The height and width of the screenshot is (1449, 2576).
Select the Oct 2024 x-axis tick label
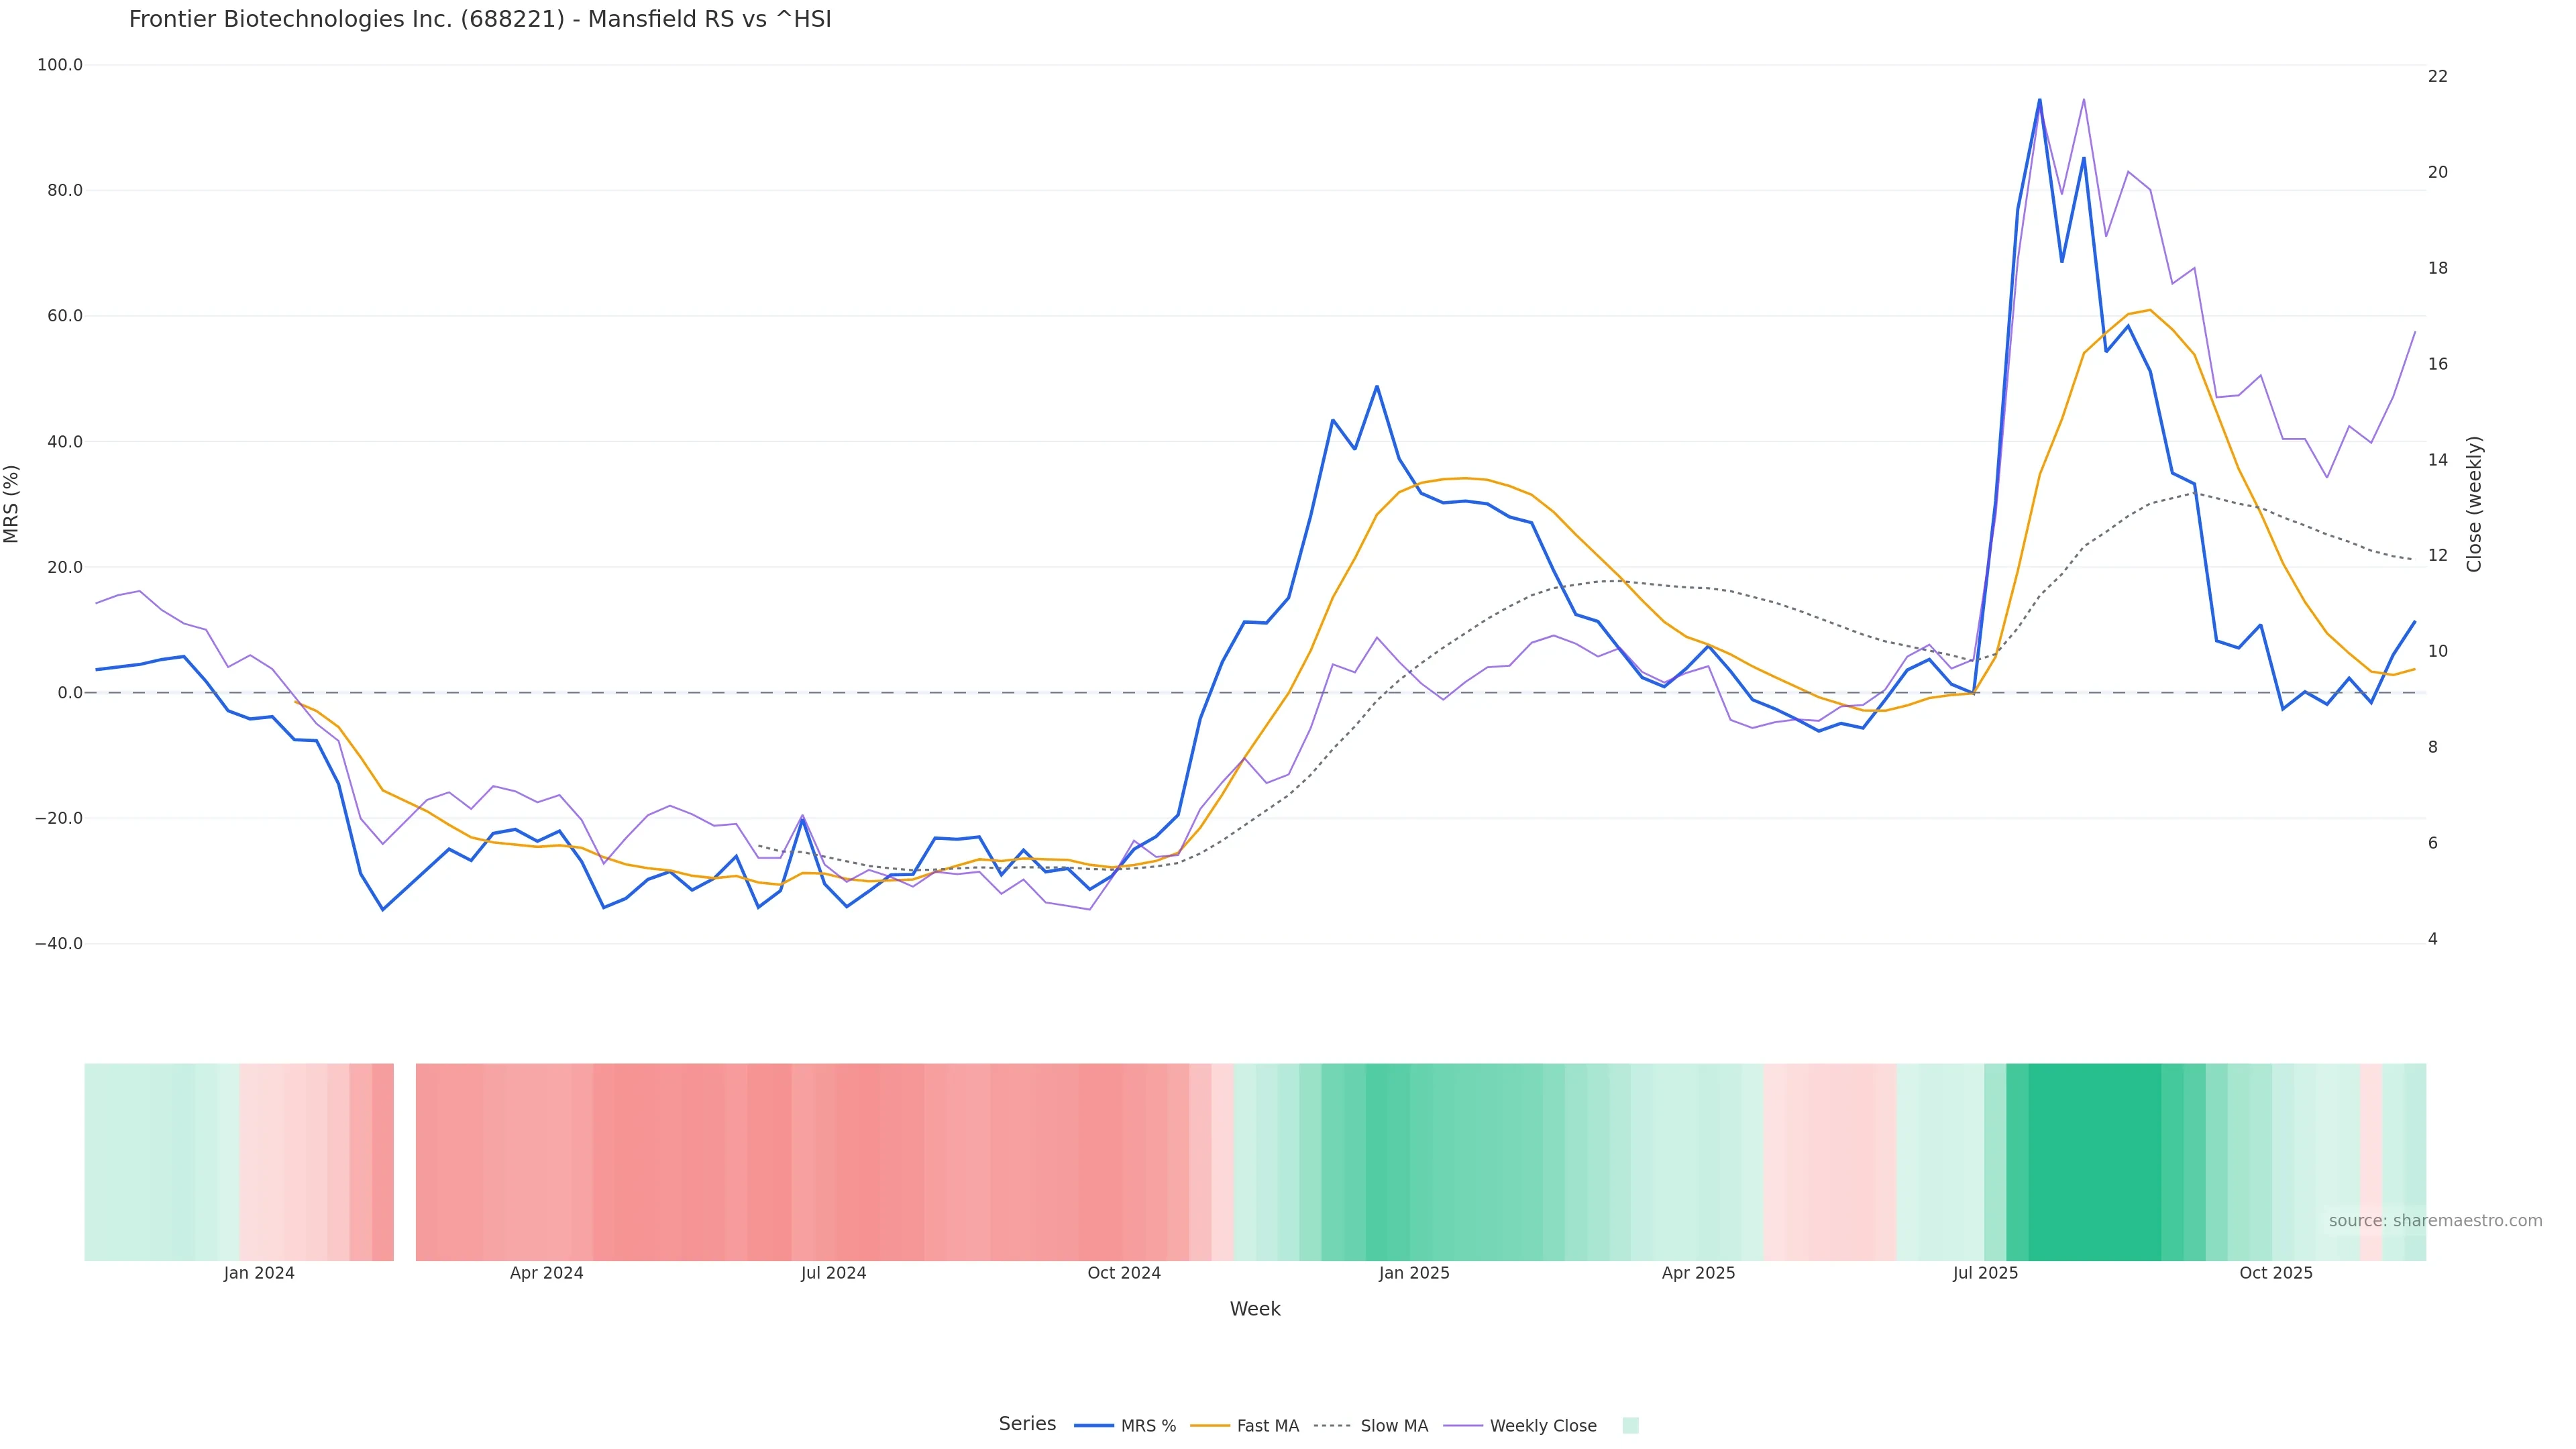pyautogui.click(x=1124, y=1273)
